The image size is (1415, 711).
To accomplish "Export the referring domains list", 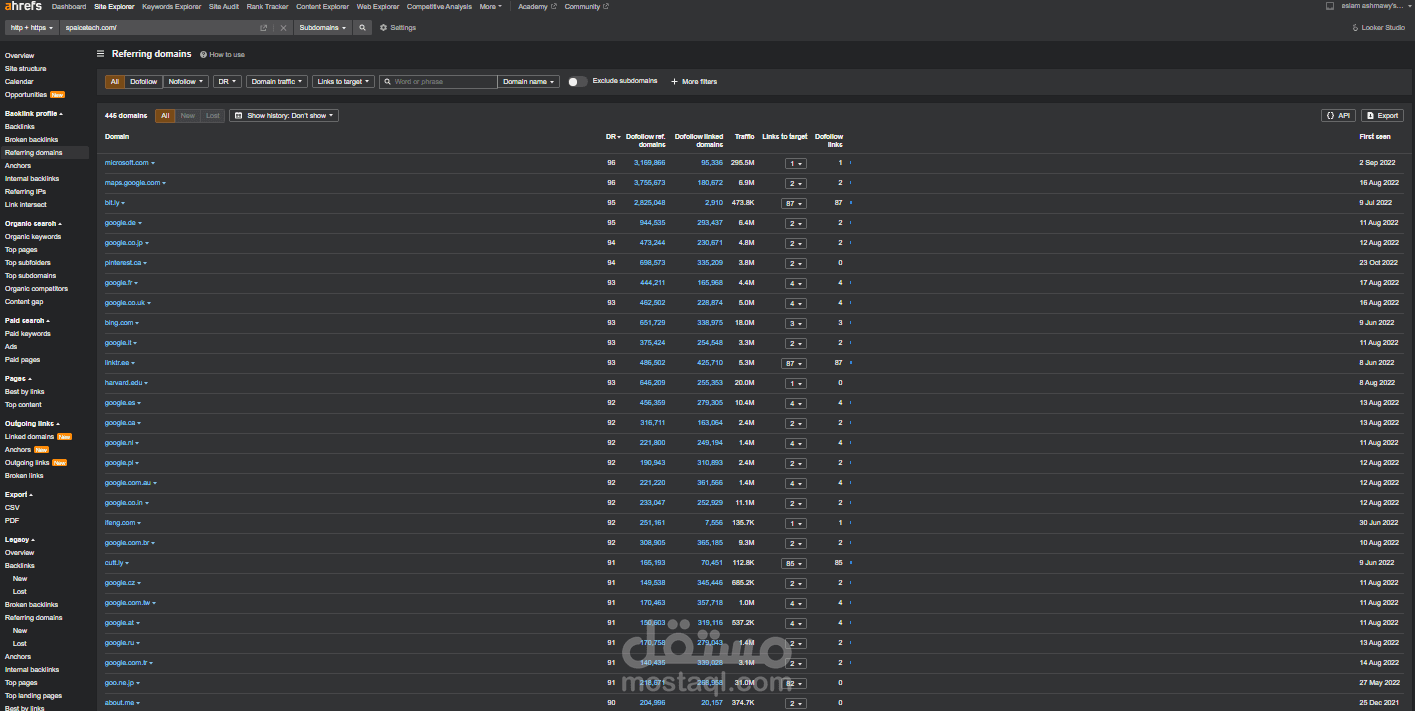I will tap(1383, 116).
